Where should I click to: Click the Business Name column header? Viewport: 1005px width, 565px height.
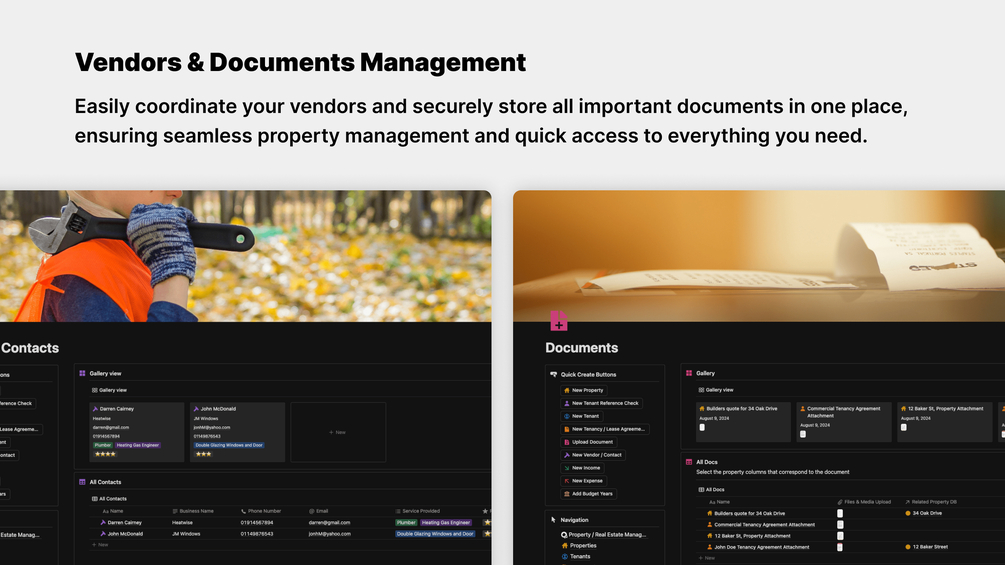(x=193, y=511)
